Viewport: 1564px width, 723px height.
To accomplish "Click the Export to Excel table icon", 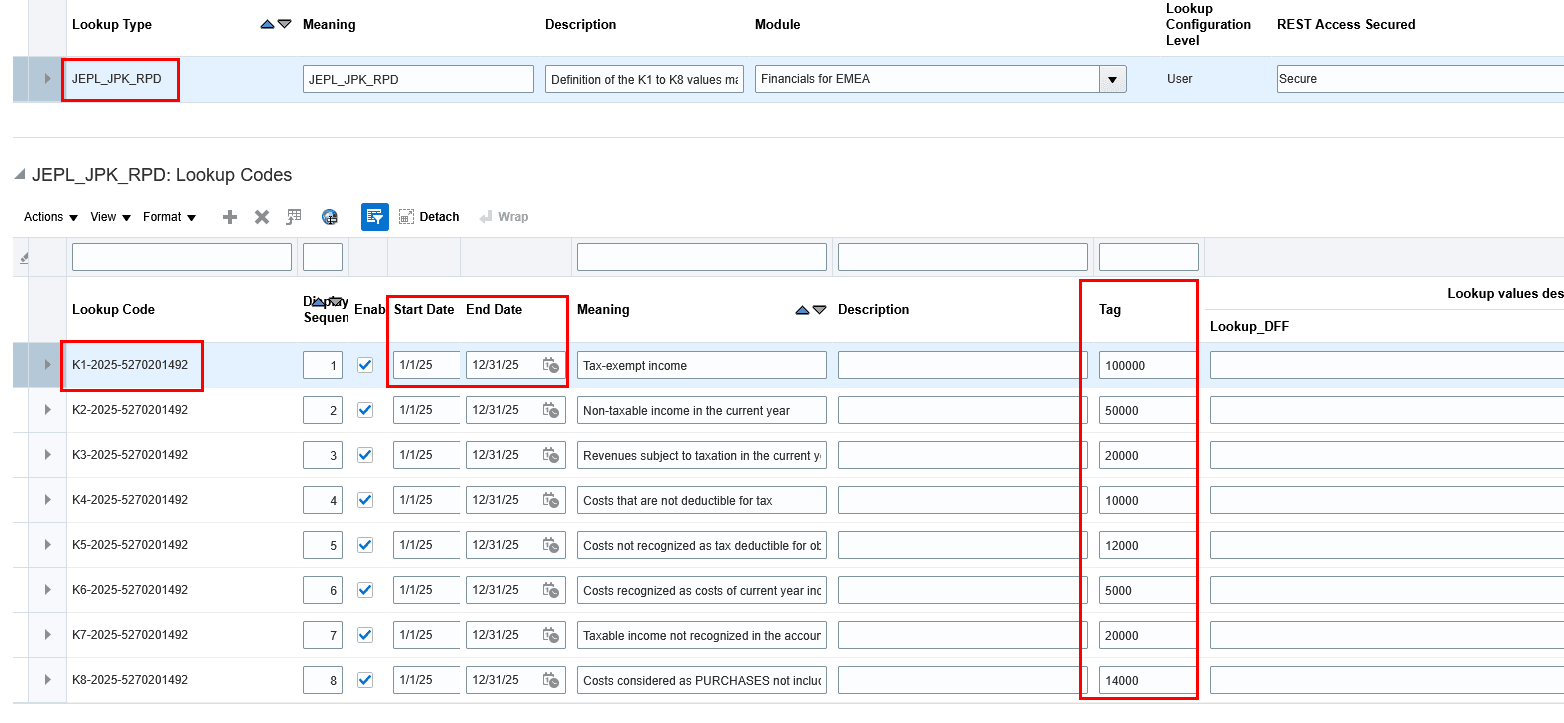I will [x=294, y=217].
